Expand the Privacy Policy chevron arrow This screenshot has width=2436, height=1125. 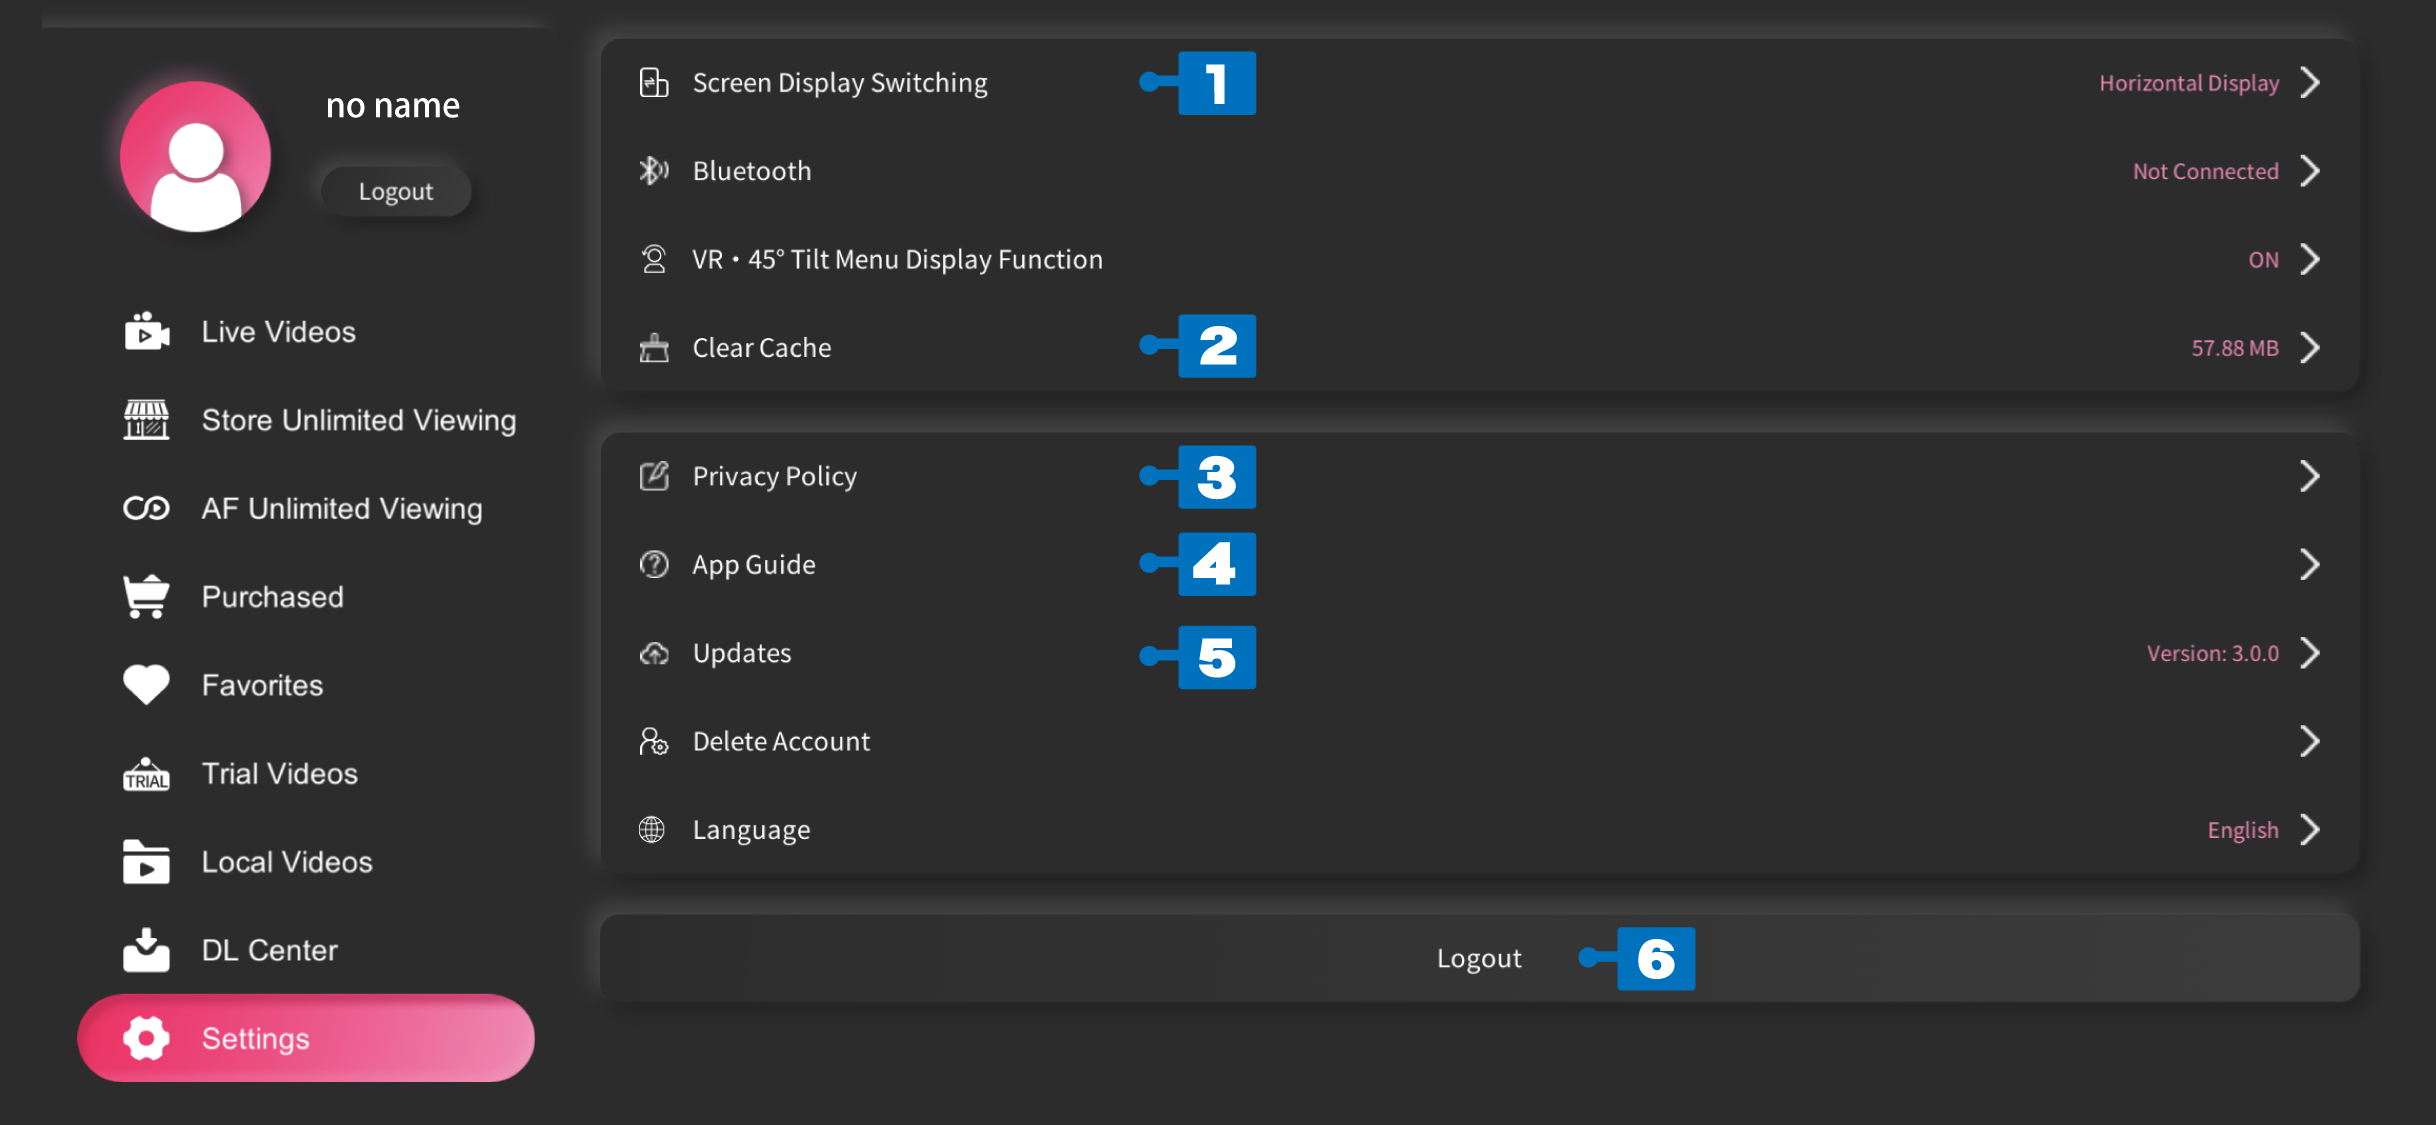point(2310,476)
